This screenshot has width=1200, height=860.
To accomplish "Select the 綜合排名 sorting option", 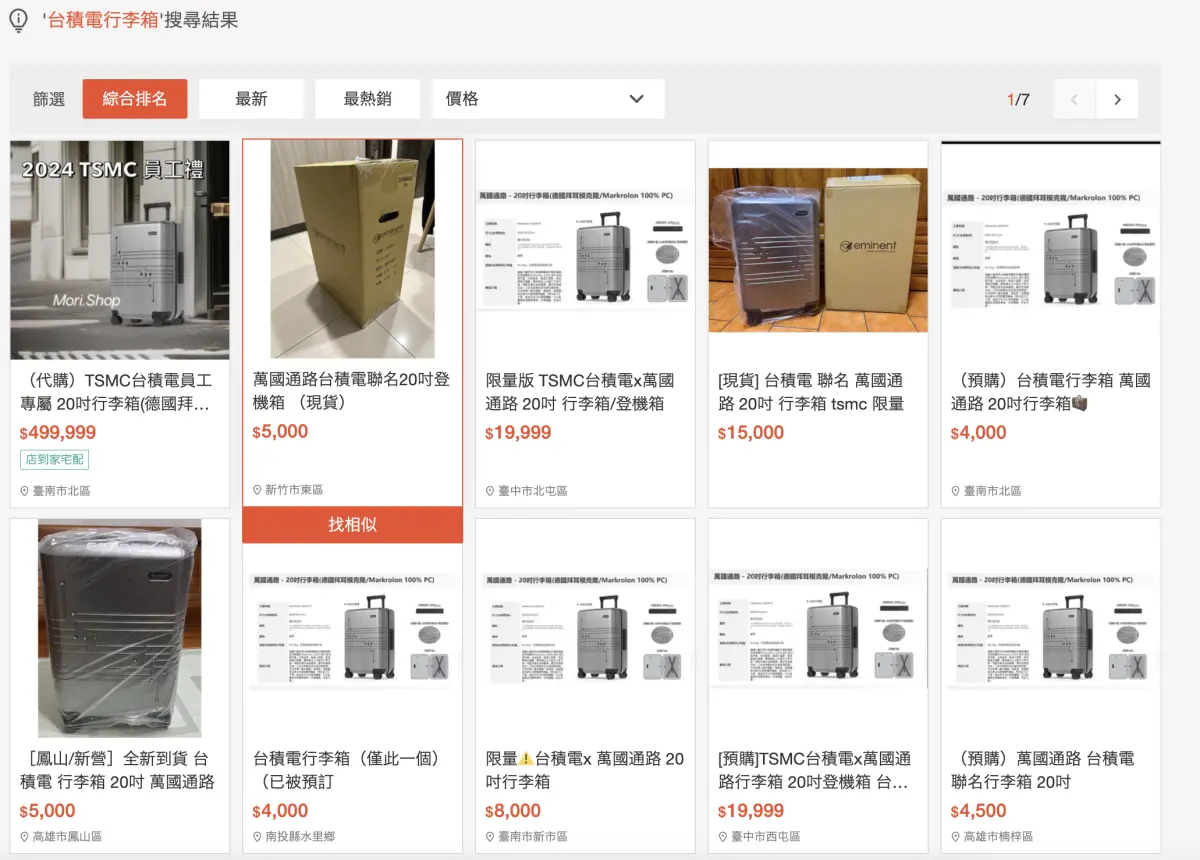I will (135, 98).
